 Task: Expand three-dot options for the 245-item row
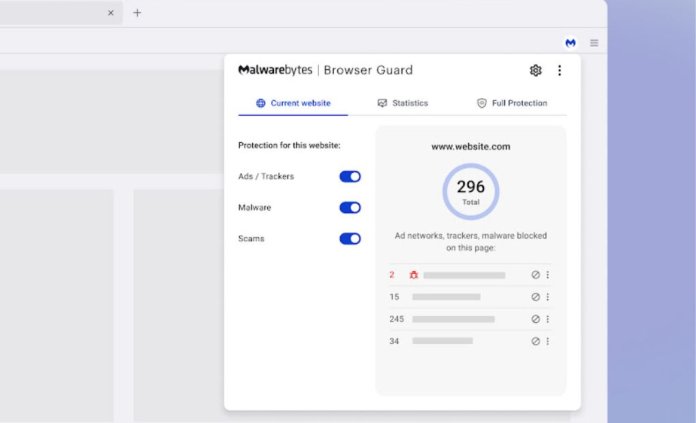click(x=548, y=319)
